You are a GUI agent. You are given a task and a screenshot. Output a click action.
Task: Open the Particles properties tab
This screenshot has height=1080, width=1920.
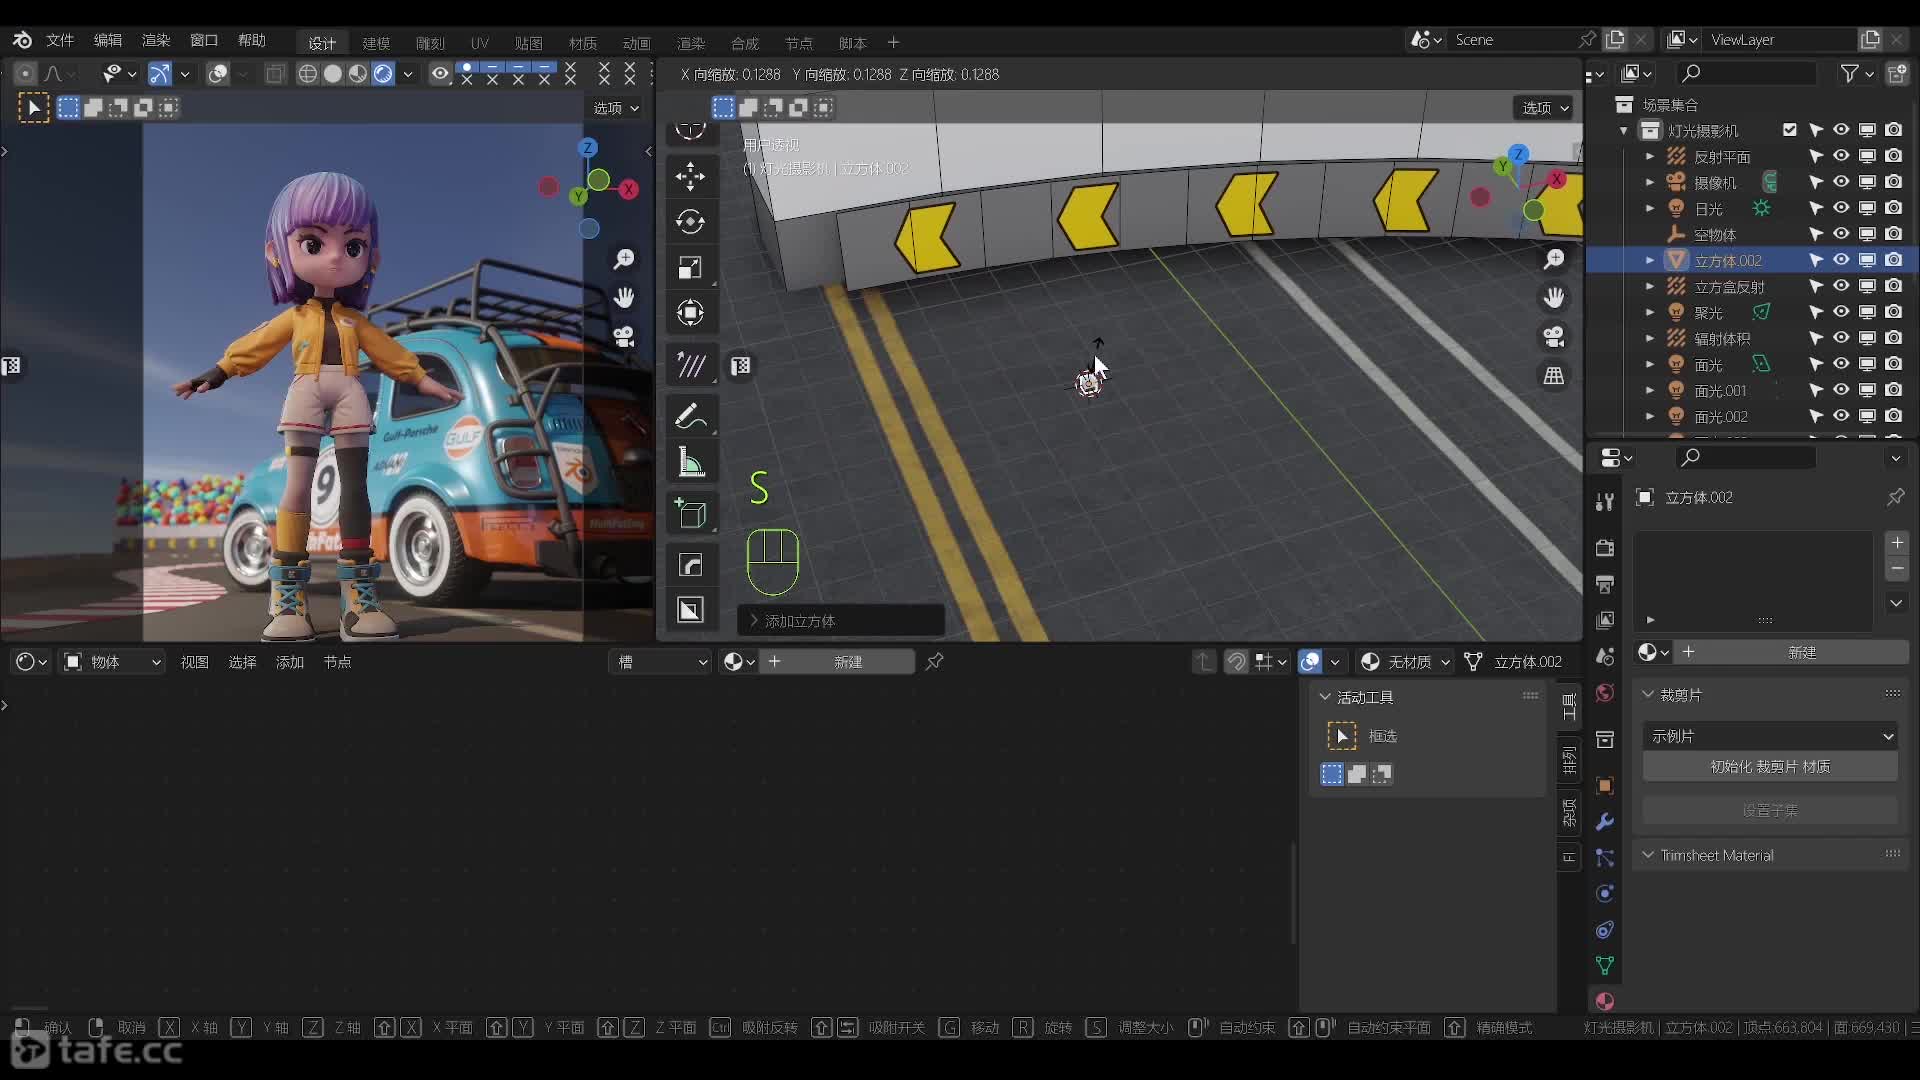(1605, 858)
